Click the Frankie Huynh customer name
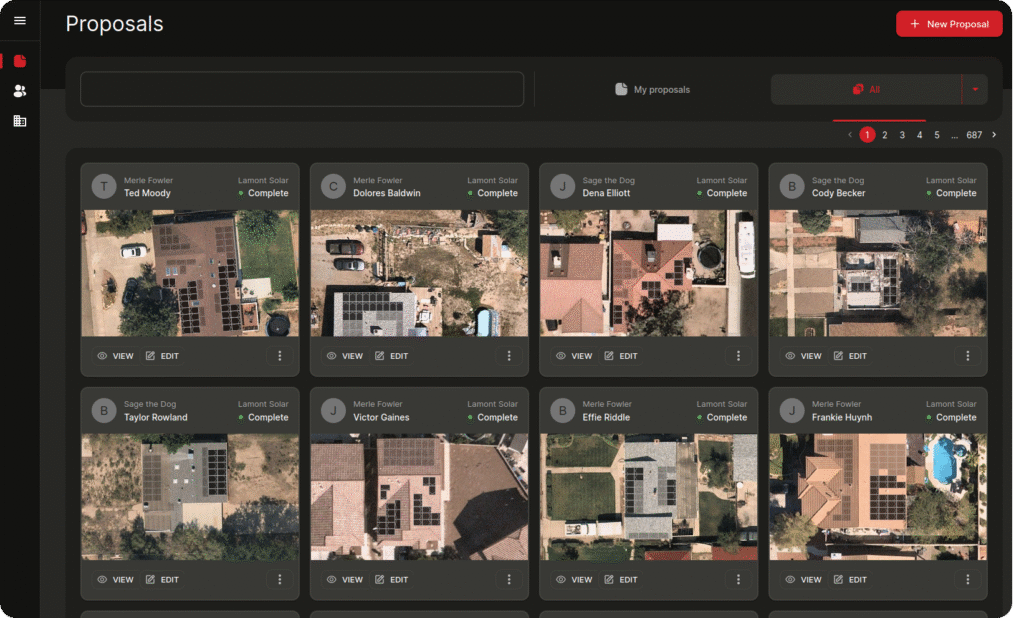 841,417
